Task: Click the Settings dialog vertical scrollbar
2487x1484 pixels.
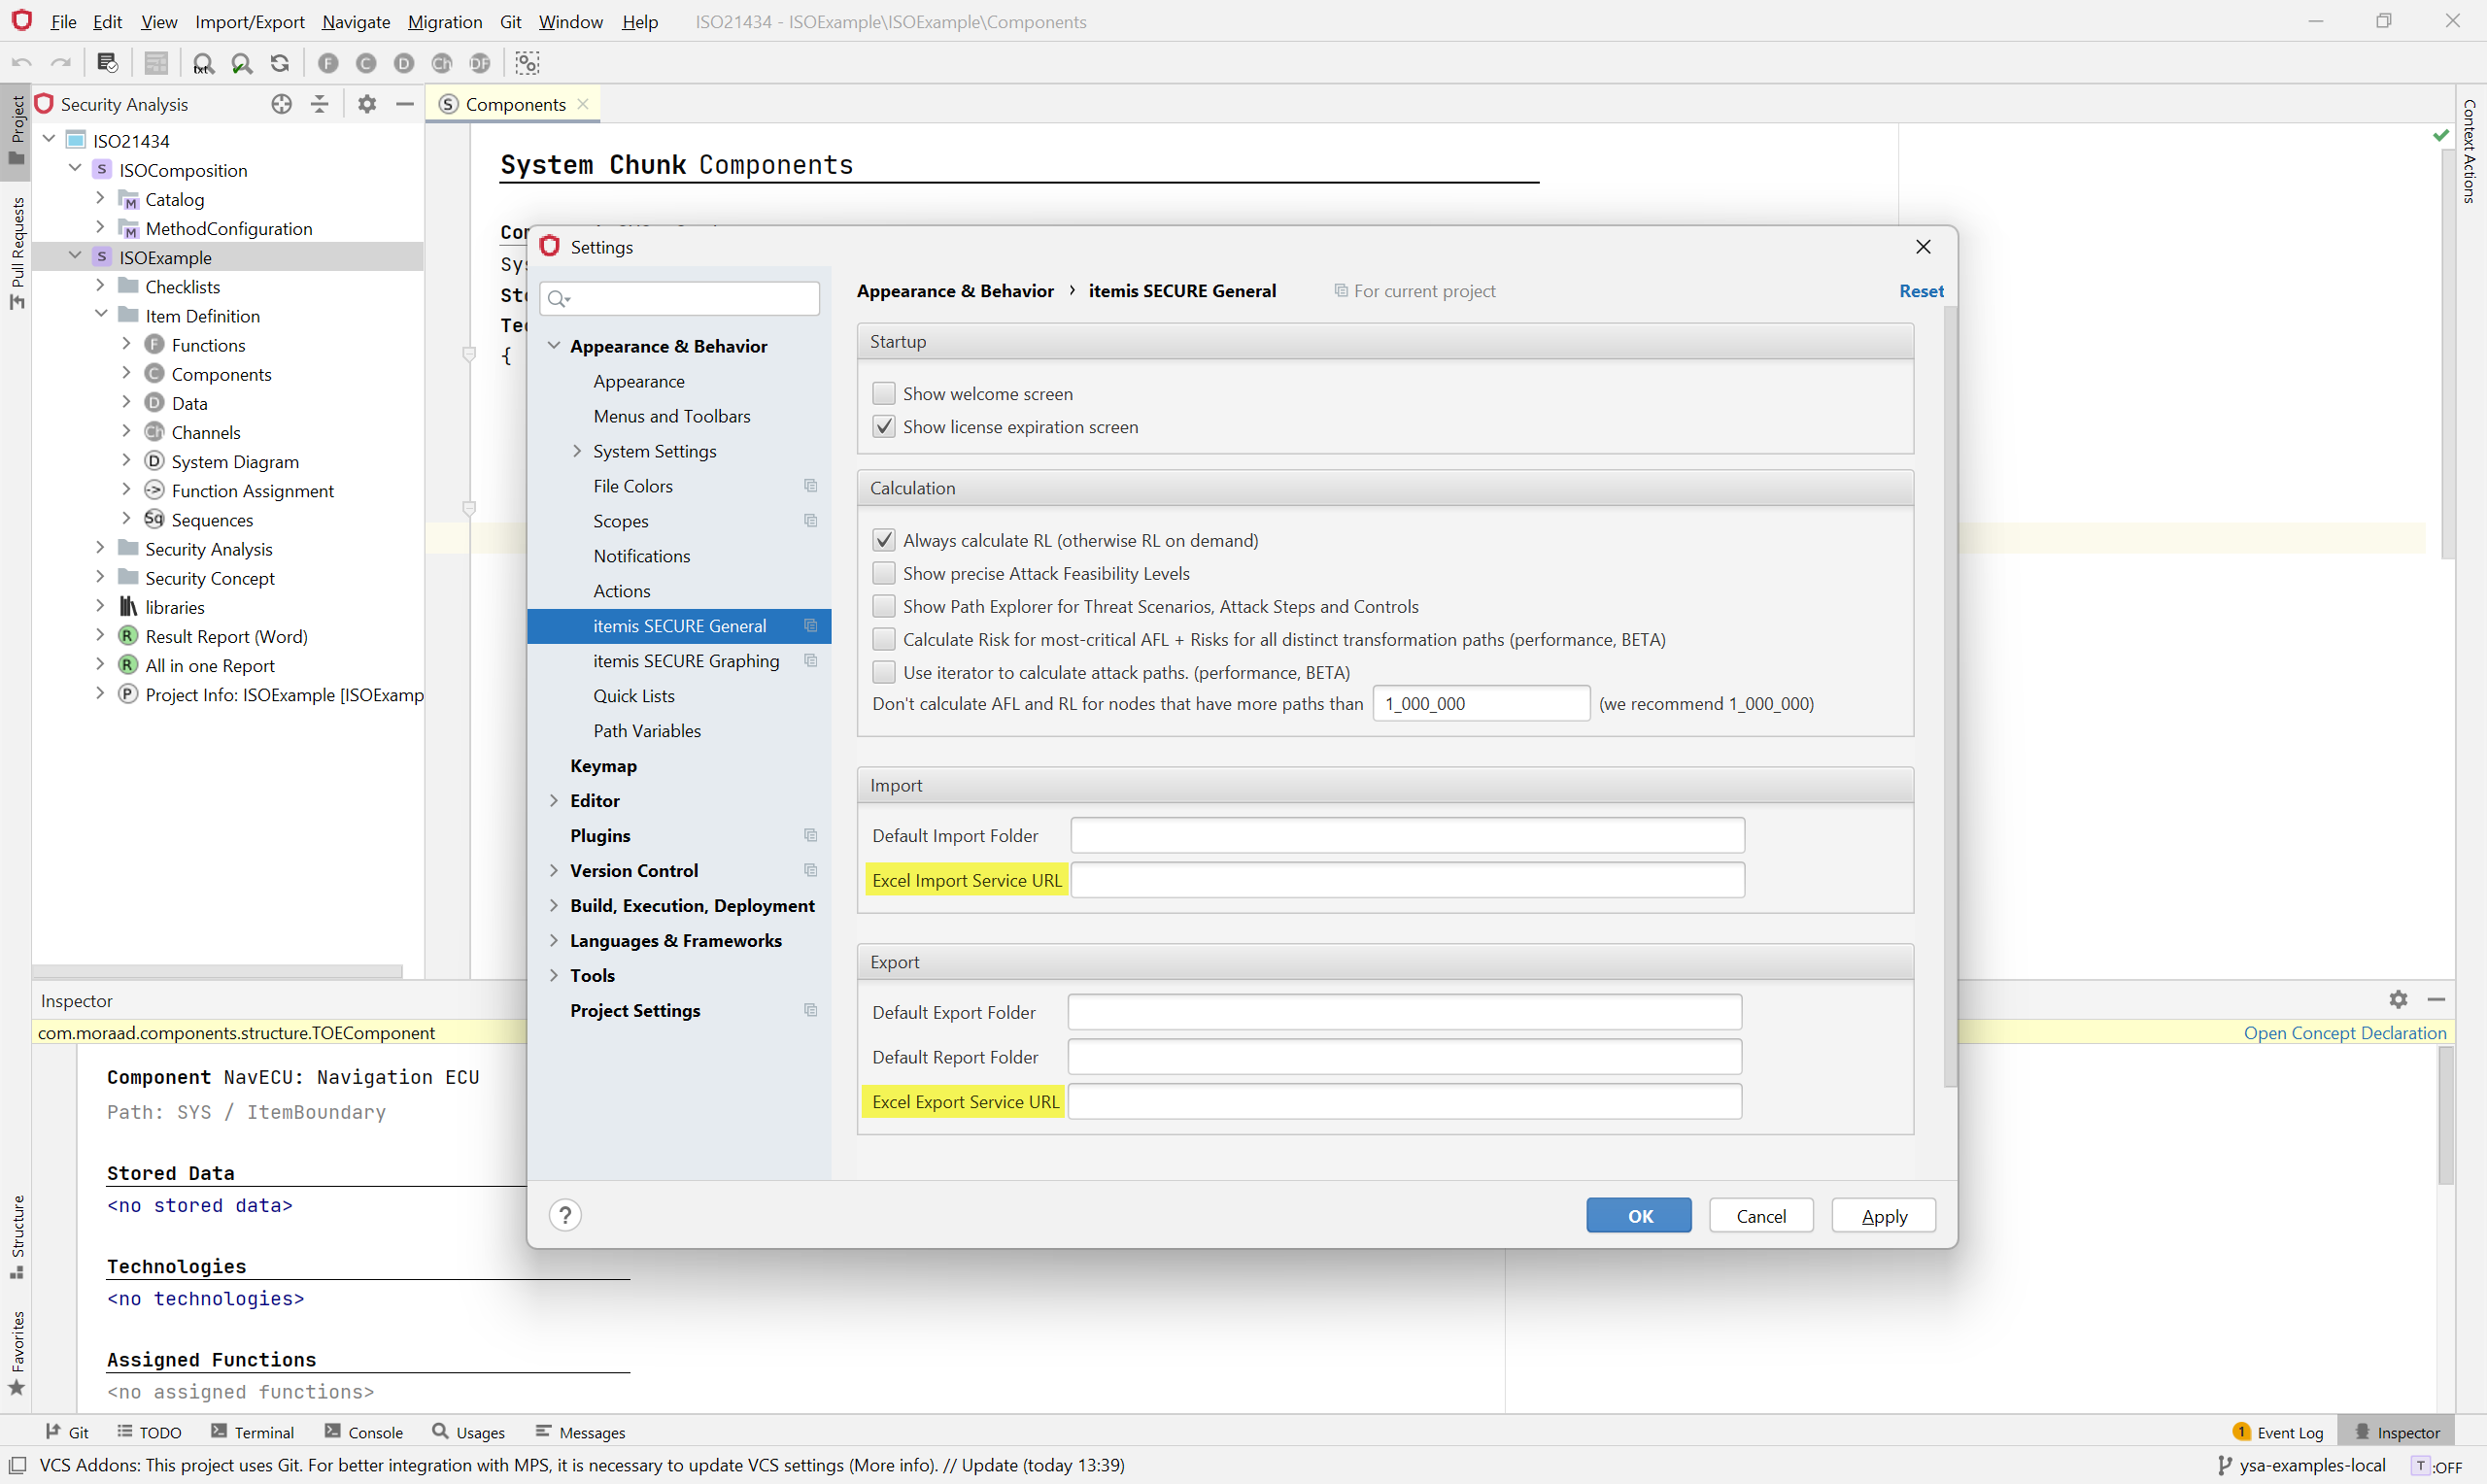Action: coord(1949,696)
